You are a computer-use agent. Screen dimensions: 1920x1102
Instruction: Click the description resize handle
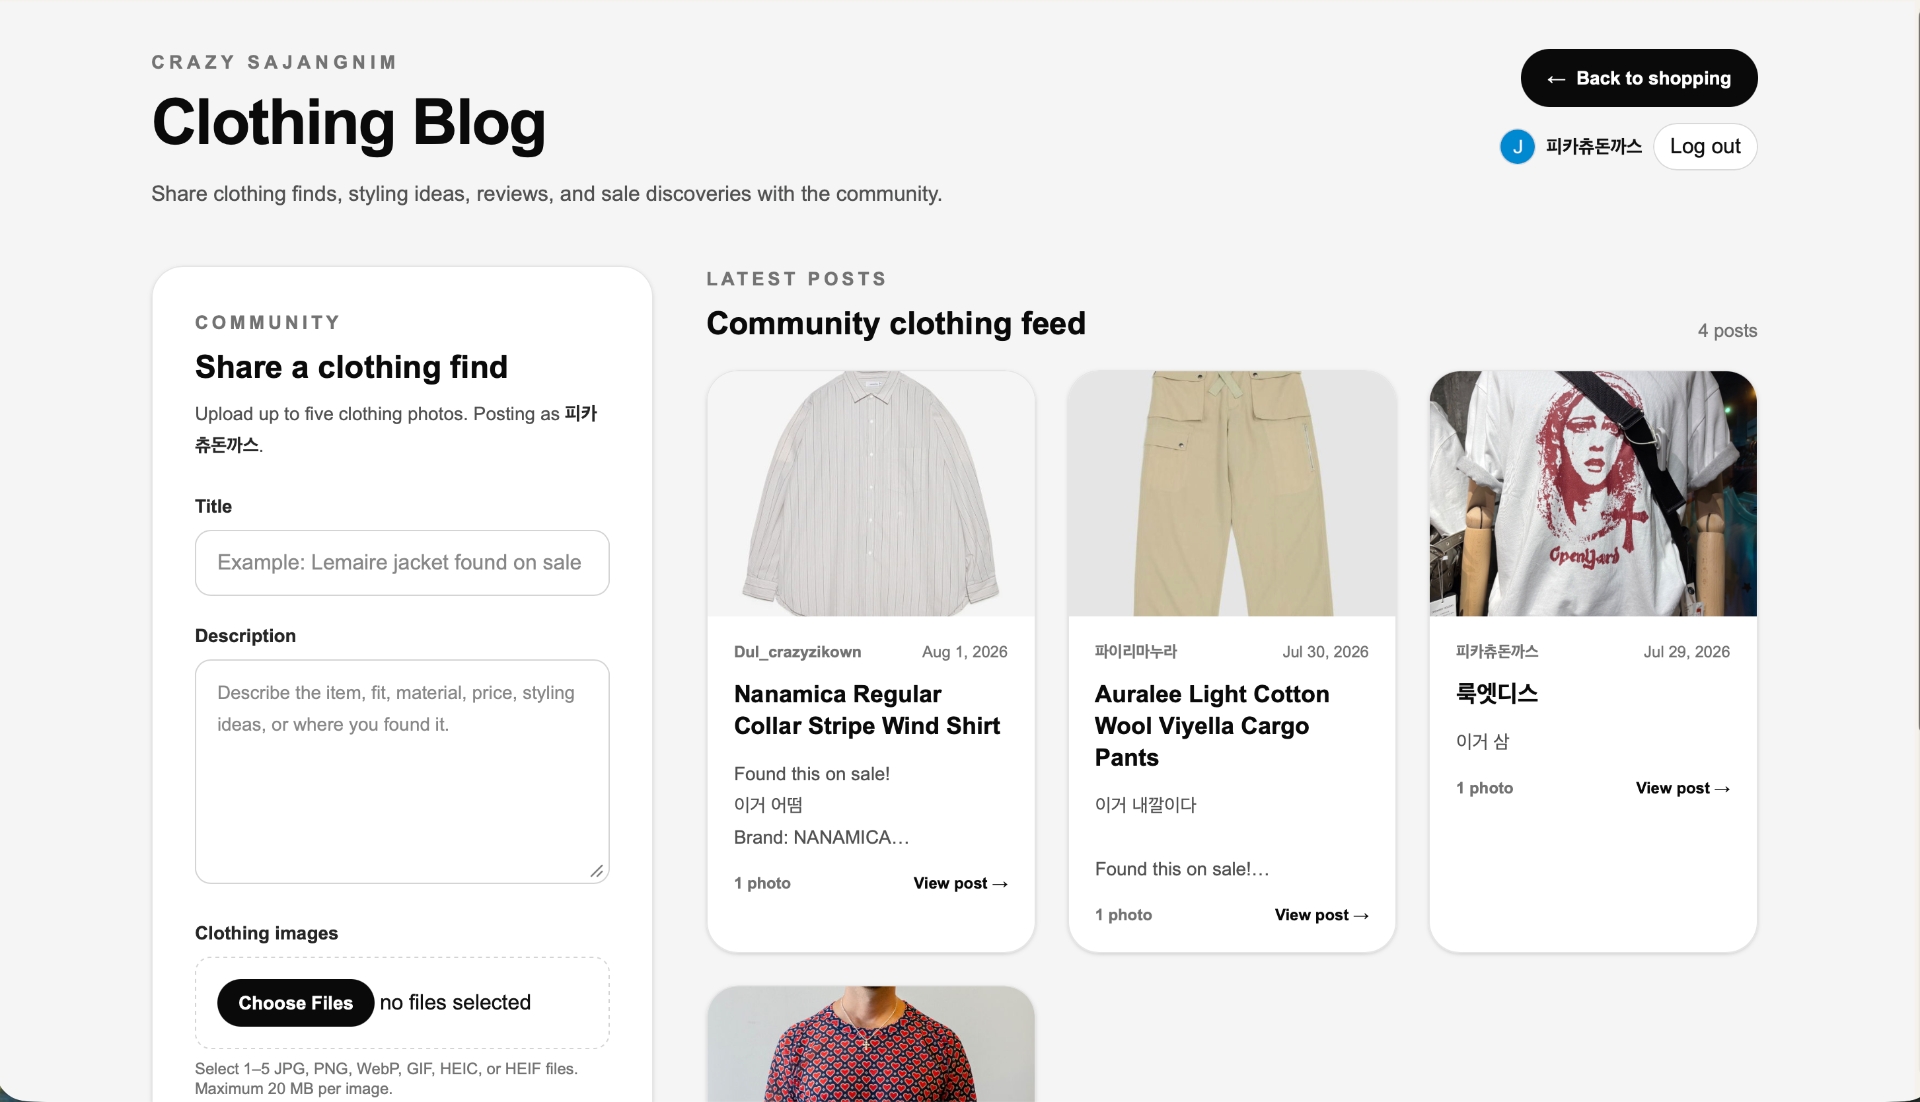pyautogui.click(x=597, y=871)
